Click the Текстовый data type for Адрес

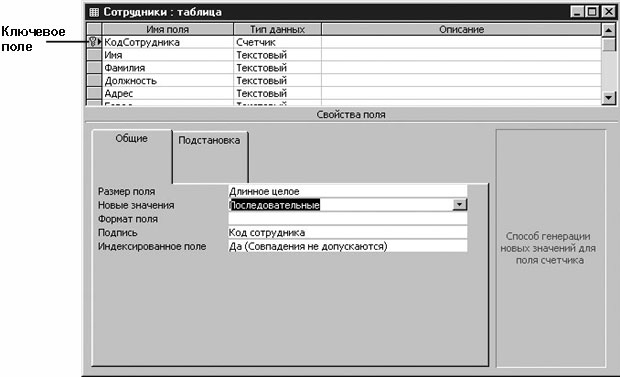click(x=277, y=93)
